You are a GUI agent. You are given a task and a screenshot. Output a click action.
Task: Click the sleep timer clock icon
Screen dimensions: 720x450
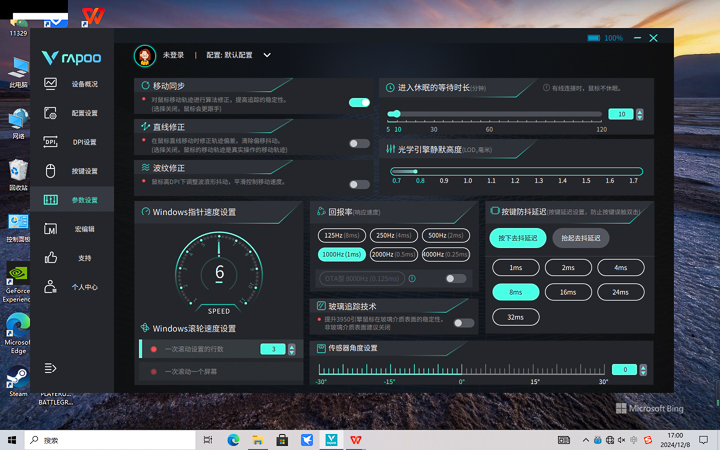[390, 88]
